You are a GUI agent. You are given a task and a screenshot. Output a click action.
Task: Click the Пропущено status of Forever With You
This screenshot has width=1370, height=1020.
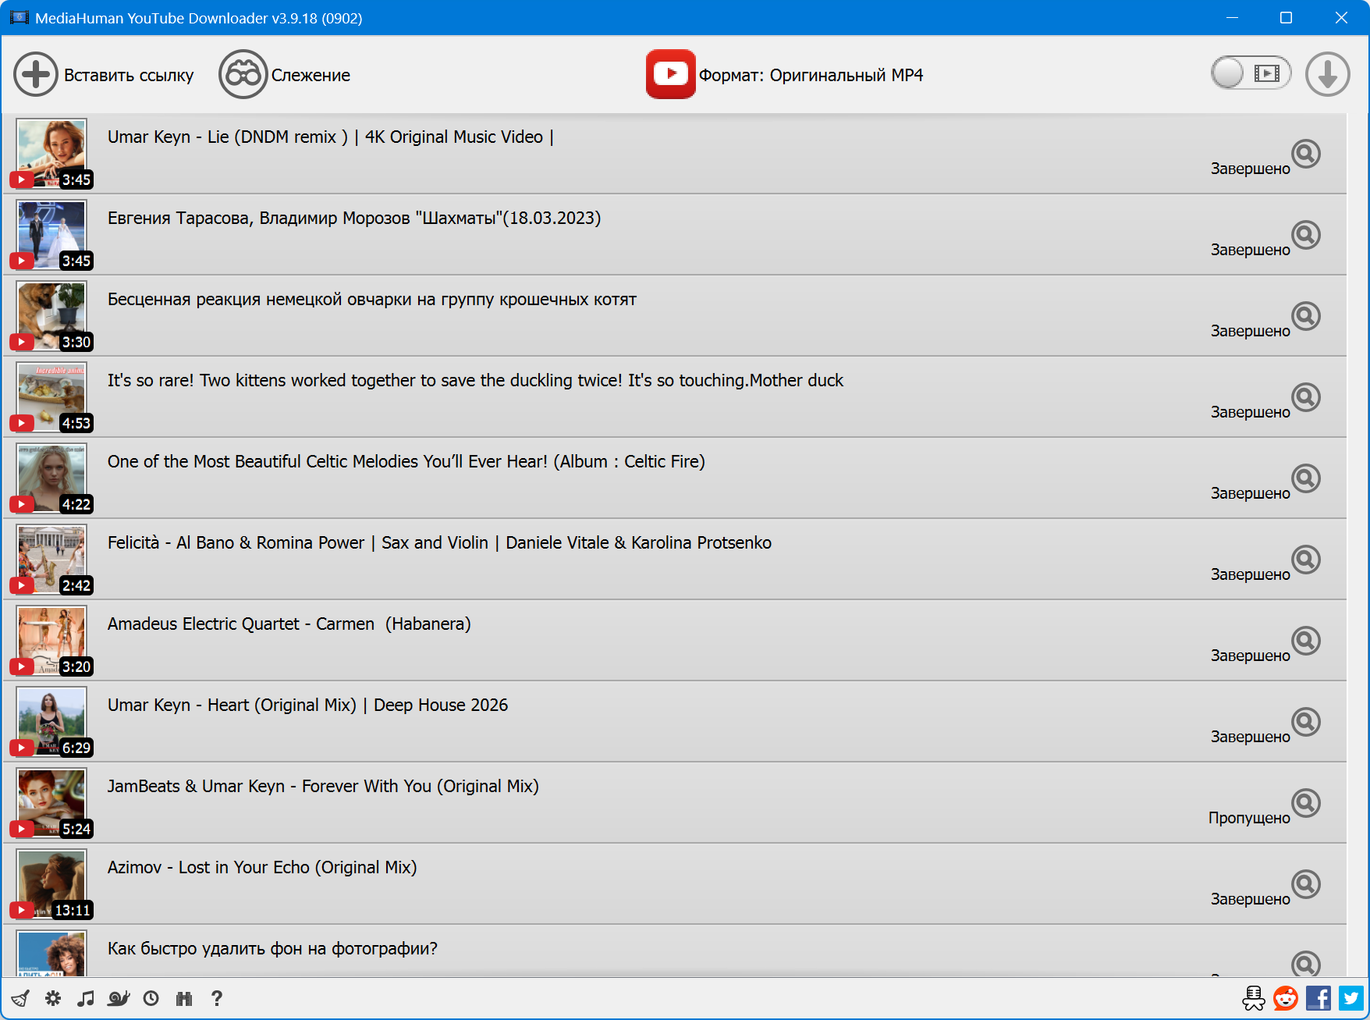pos(1249,818)
